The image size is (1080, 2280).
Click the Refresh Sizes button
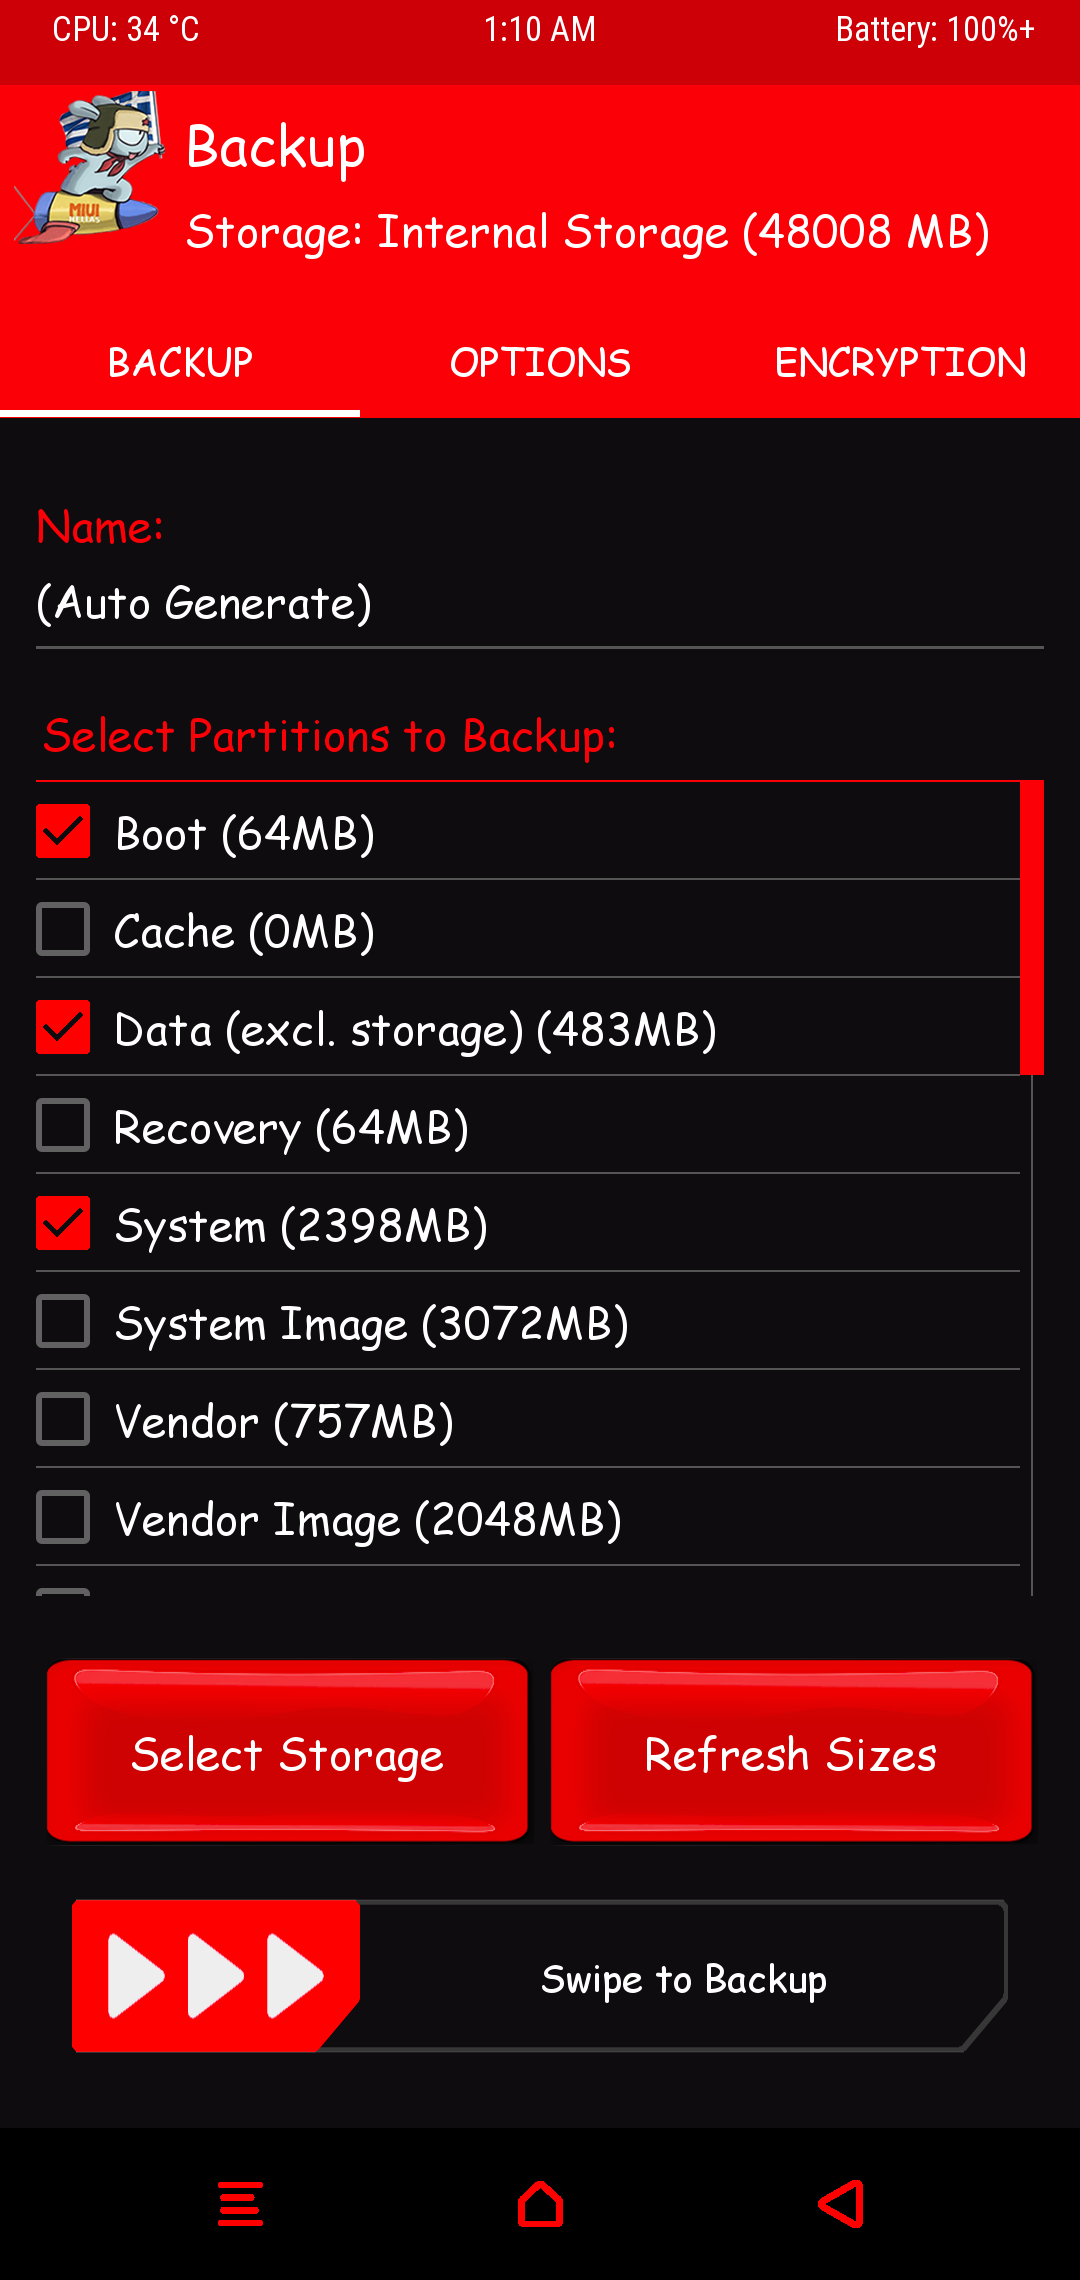pyautogui.click(x=791, y=1752)
